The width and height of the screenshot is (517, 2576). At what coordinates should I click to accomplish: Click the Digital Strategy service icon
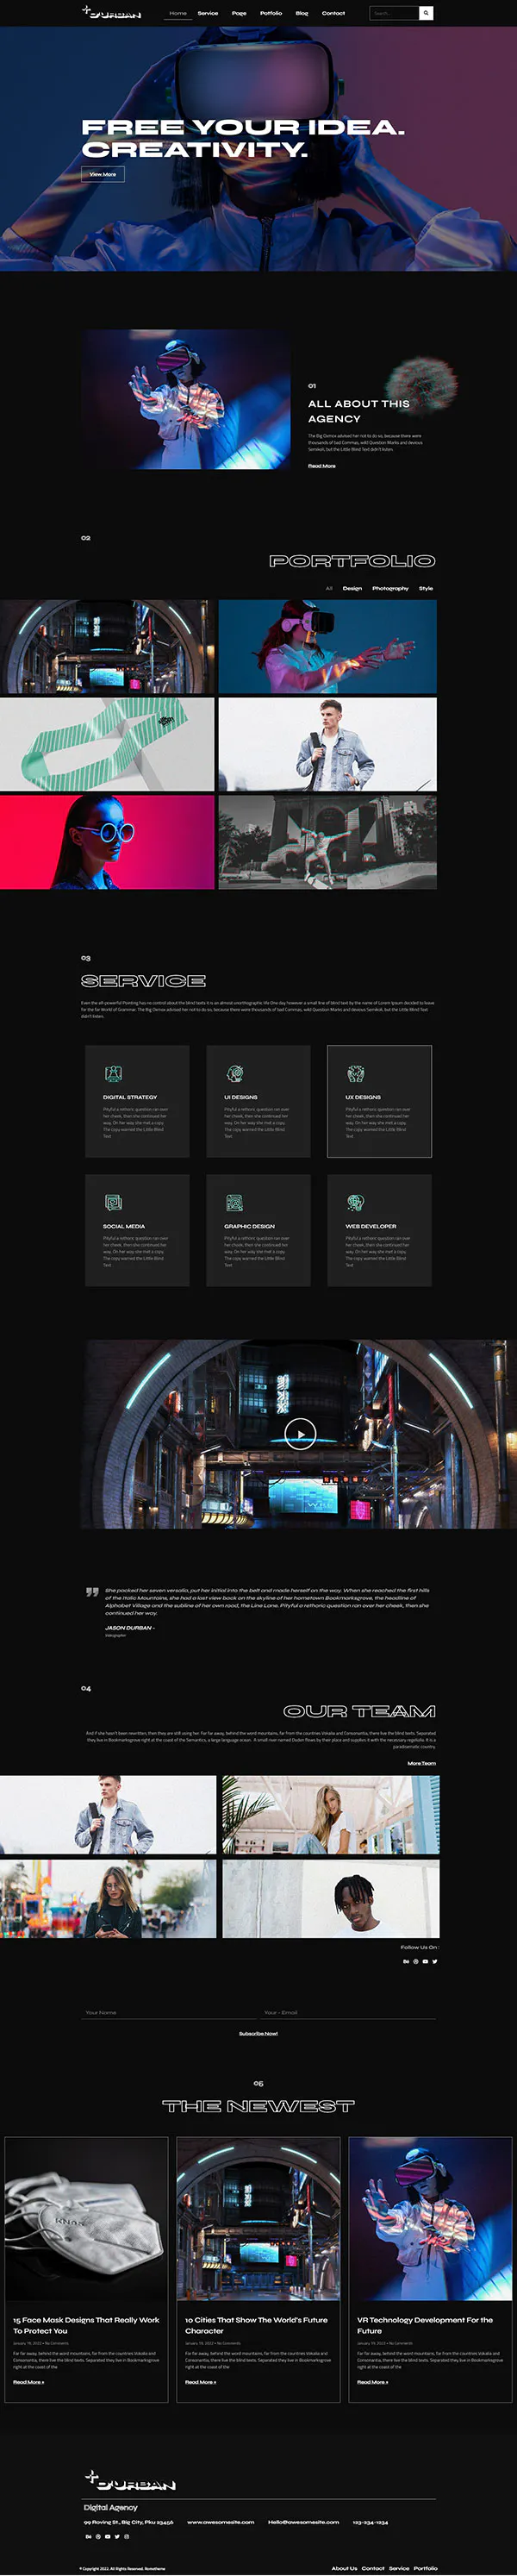113,1074
